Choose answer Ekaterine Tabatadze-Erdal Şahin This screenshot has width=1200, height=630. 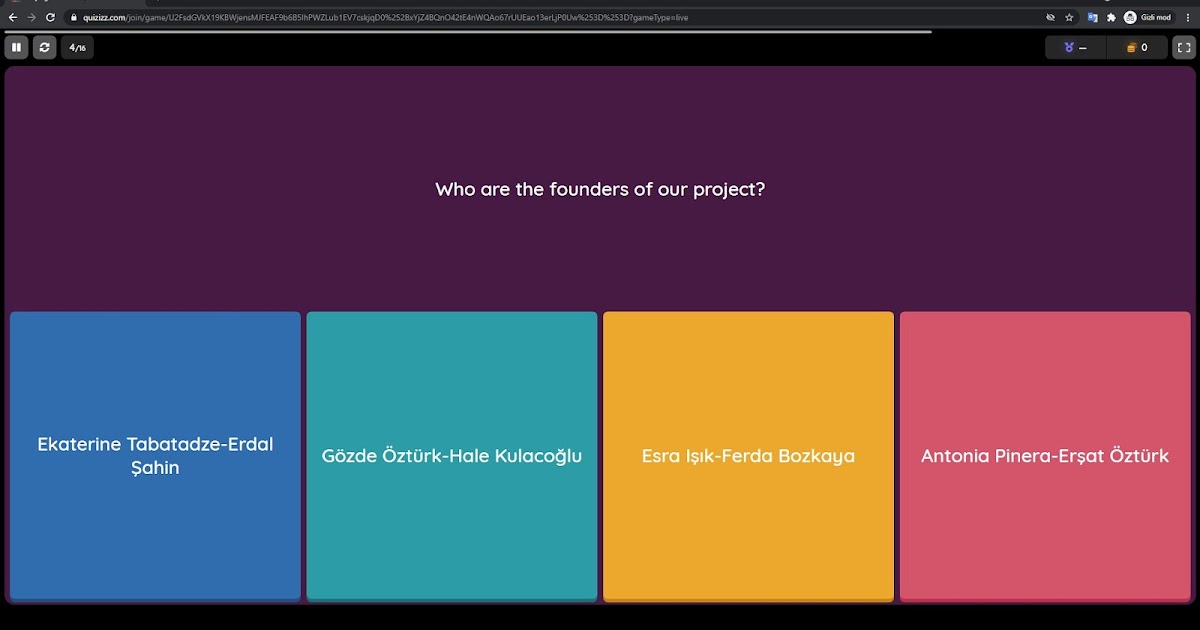pyautogui.click(x=155, y=455)
